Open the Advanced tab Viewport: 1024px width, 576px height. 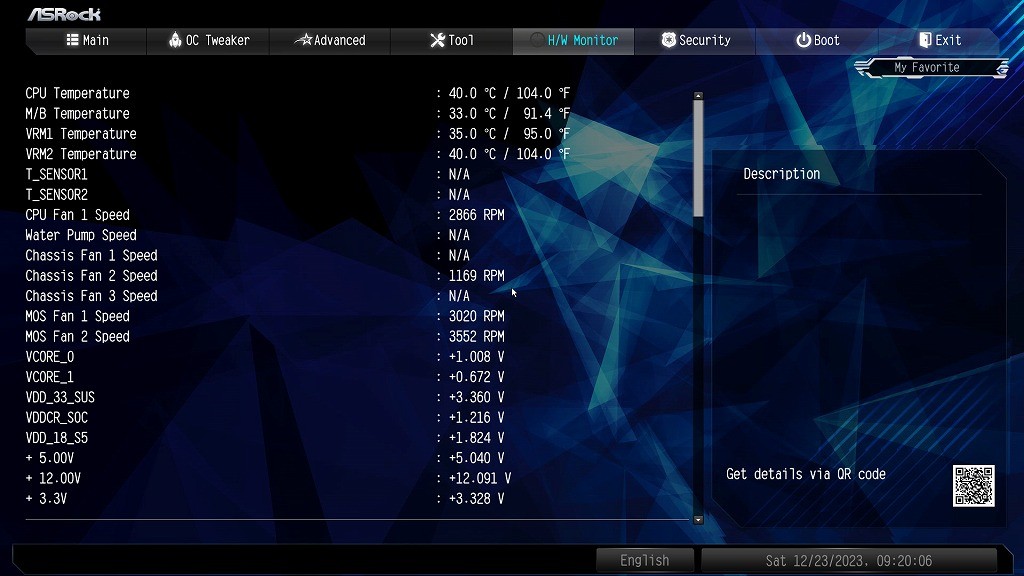click(x=330, y=40)
